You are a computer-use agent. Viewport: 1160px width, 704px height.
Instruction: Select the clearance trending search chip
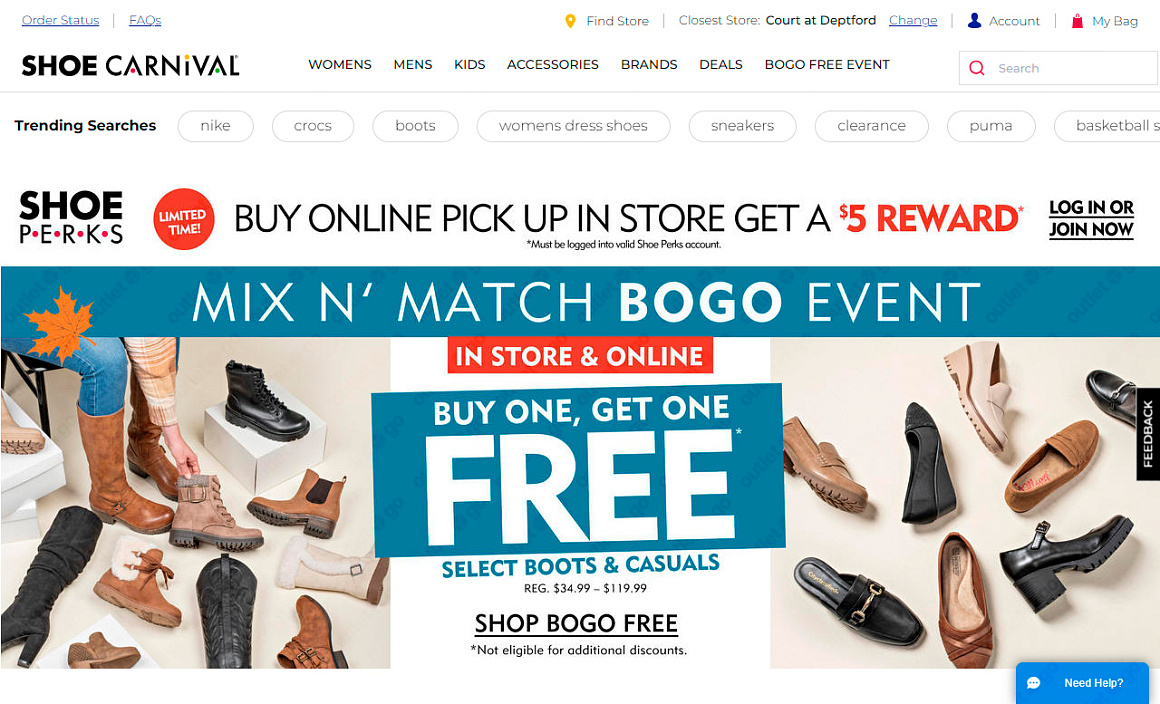(871, 126)
